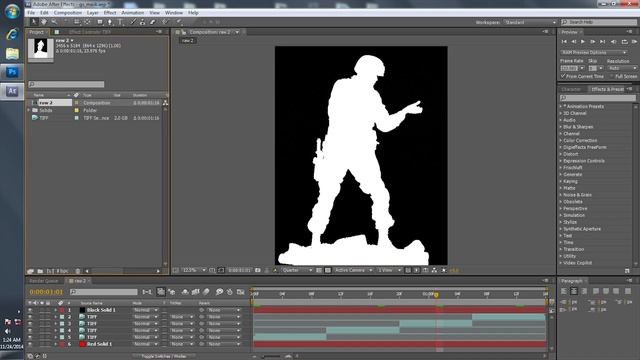
Task: Select the Clone Stamp tool
Action: click(142, 22)
